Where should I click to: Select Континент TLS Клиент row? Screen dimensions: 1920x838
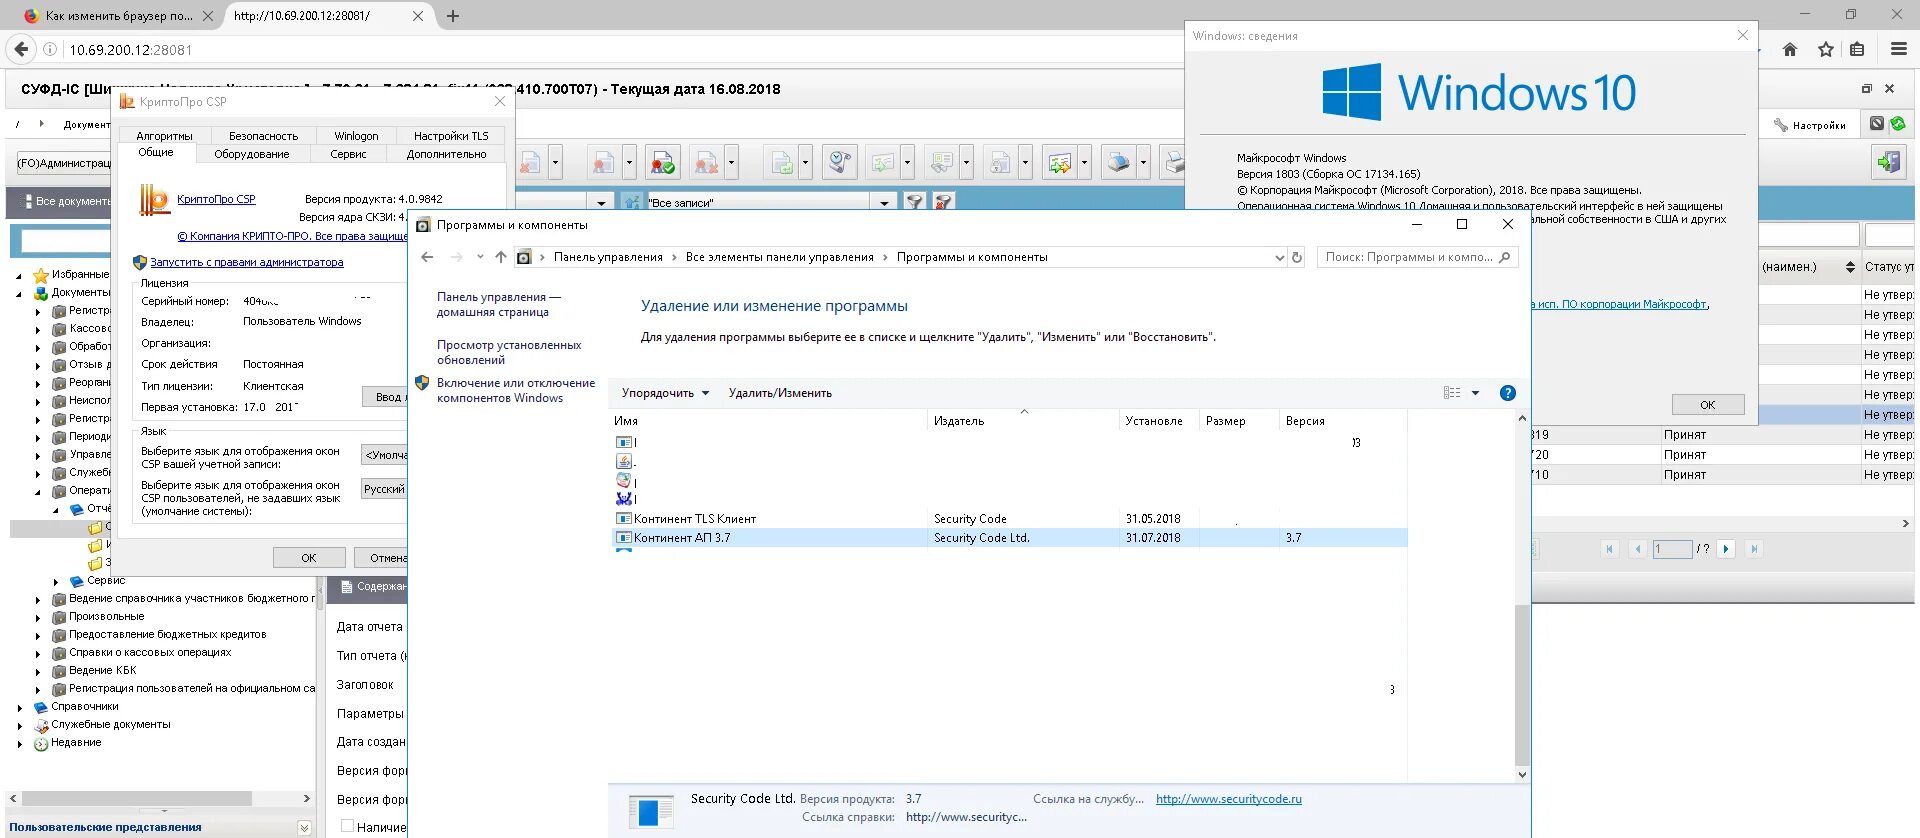tap(1009, 519)
